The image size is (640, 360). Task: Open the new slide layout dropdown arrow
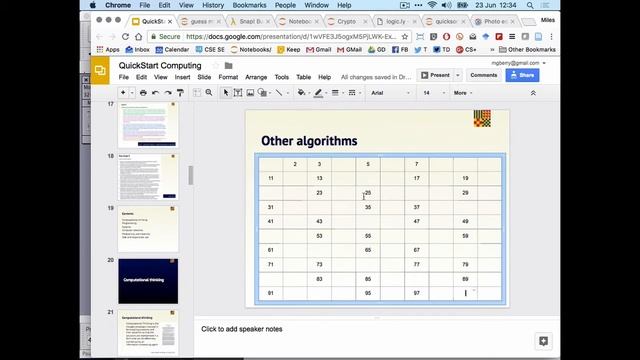coord(132,93)
